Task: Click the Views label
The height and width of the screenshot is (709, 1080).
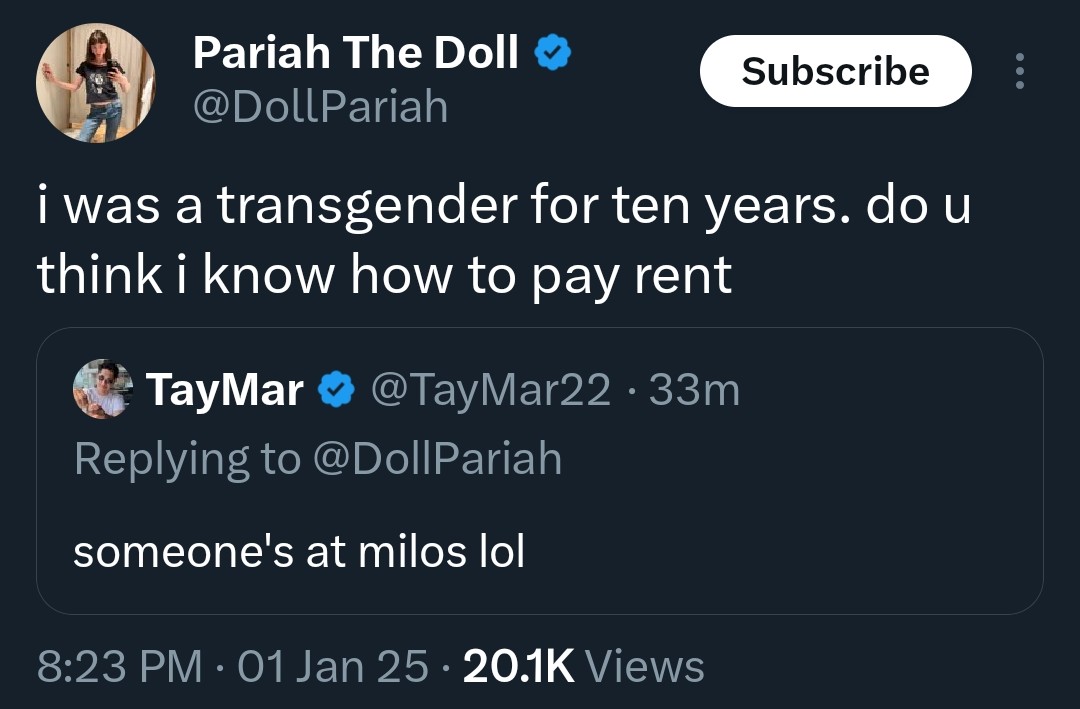Action: coord(645,666)
